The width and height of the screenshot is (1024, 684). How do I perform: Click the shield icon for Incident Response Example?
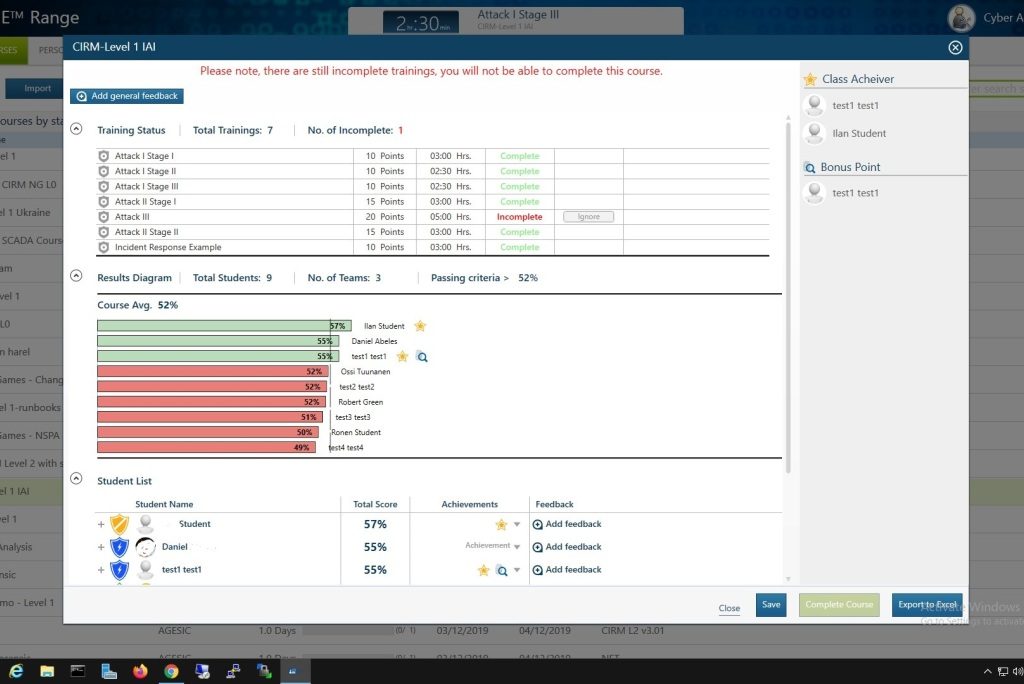103,247
